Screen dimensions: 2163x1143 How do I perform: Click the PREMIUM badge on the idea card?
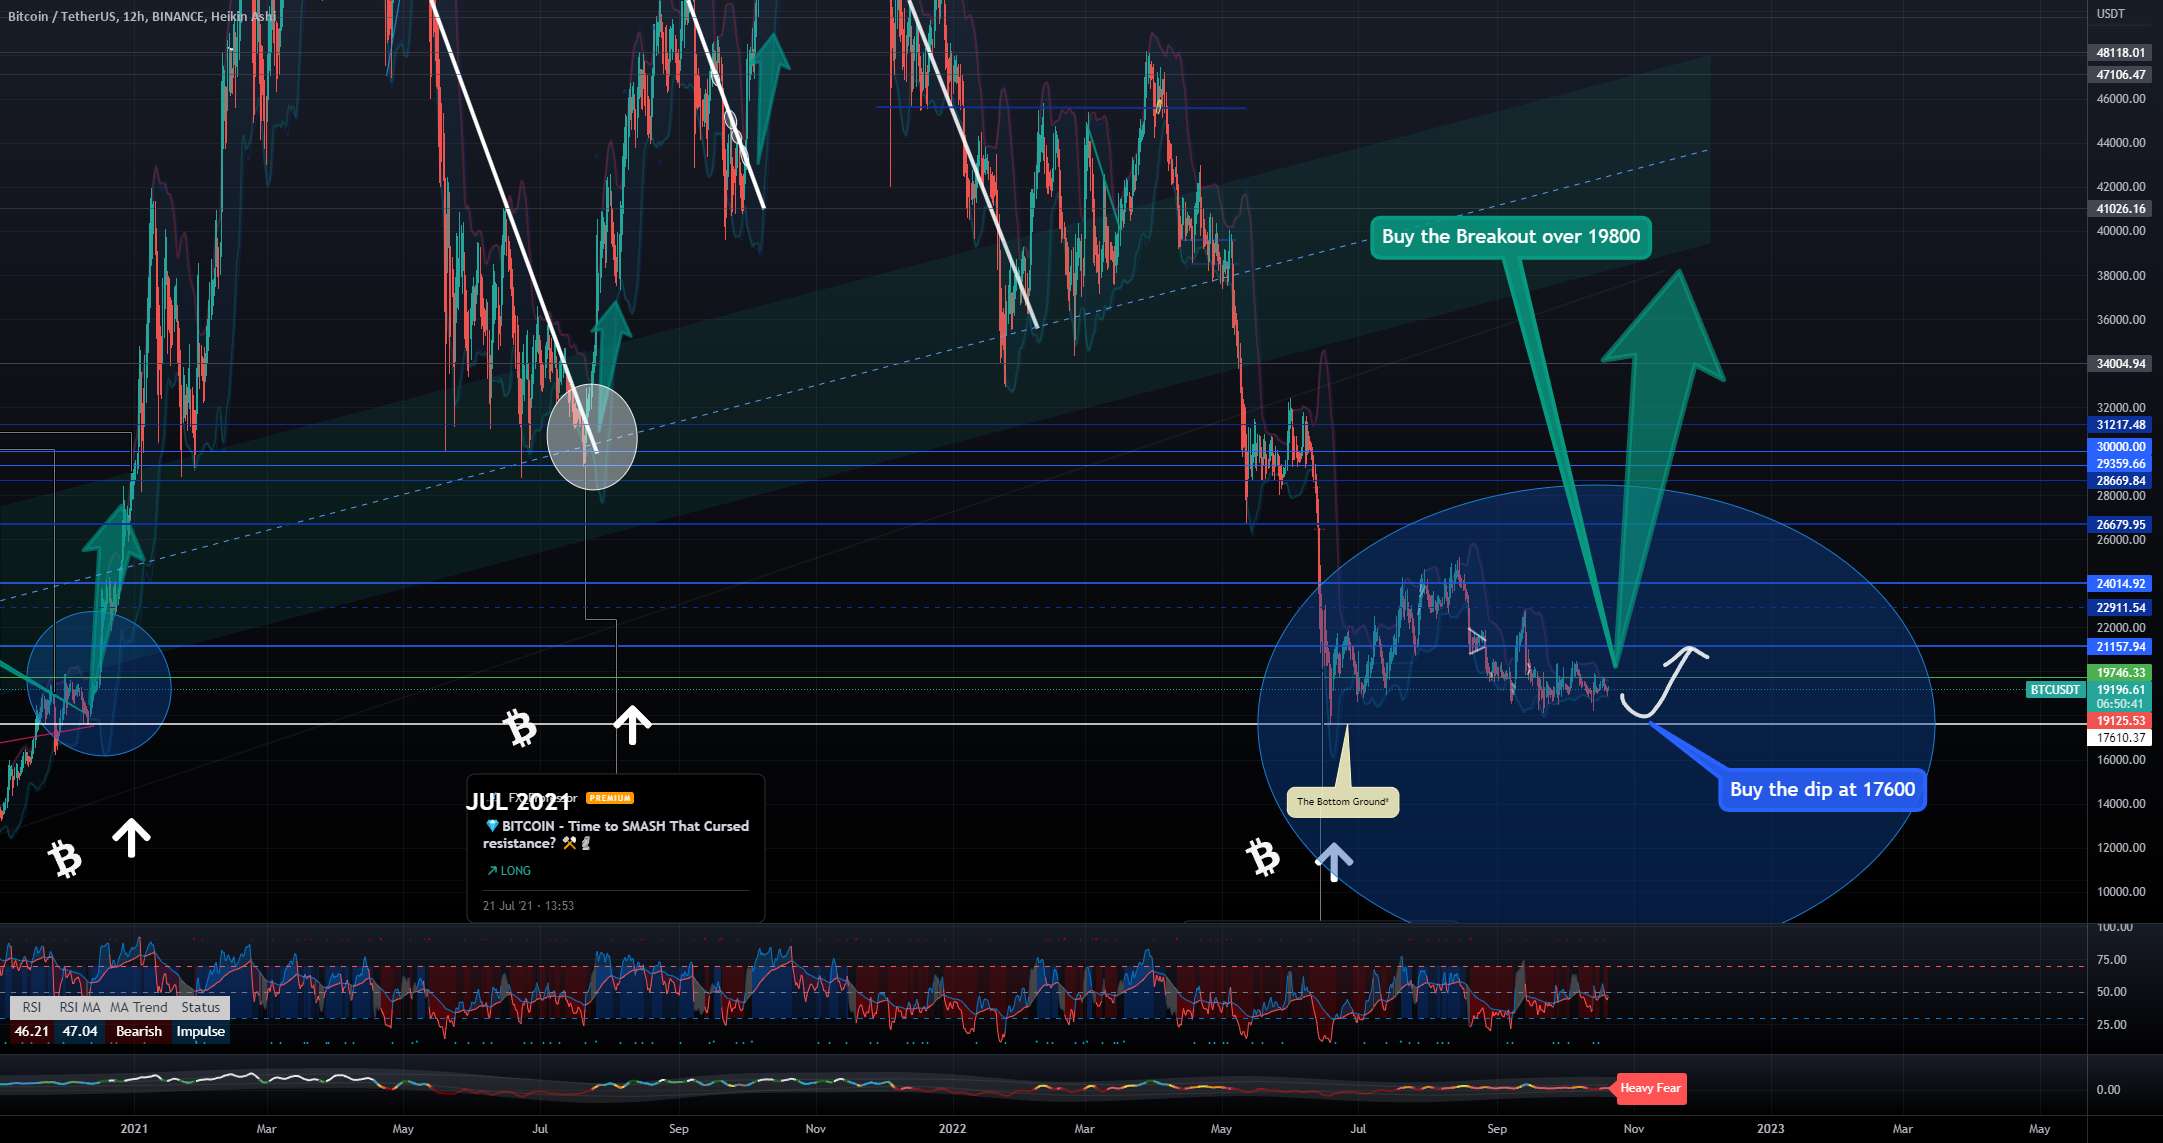tap(609, 798)
